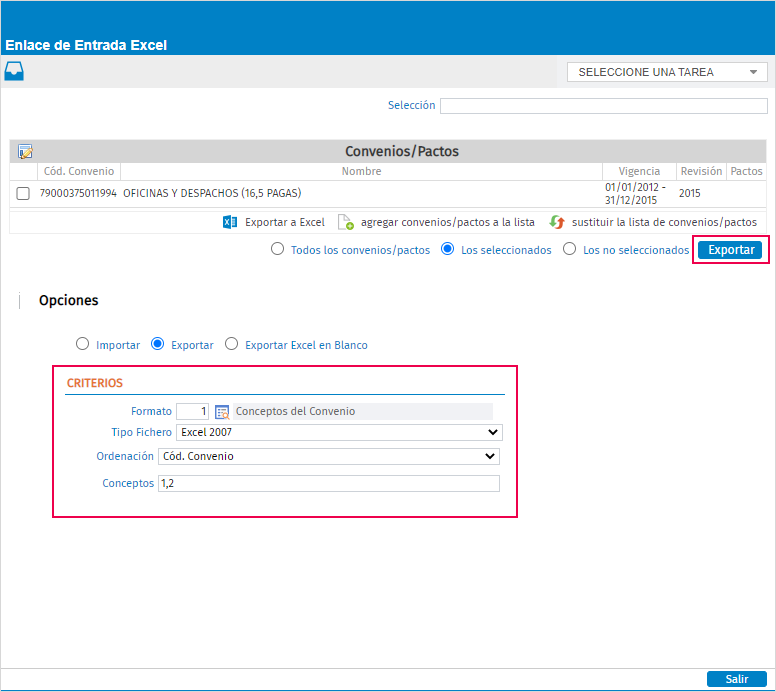Select Todos los convenios/pactos radio button
This screenshot has height=692, width=776.
pyautogui.click(x=278, y=249)
